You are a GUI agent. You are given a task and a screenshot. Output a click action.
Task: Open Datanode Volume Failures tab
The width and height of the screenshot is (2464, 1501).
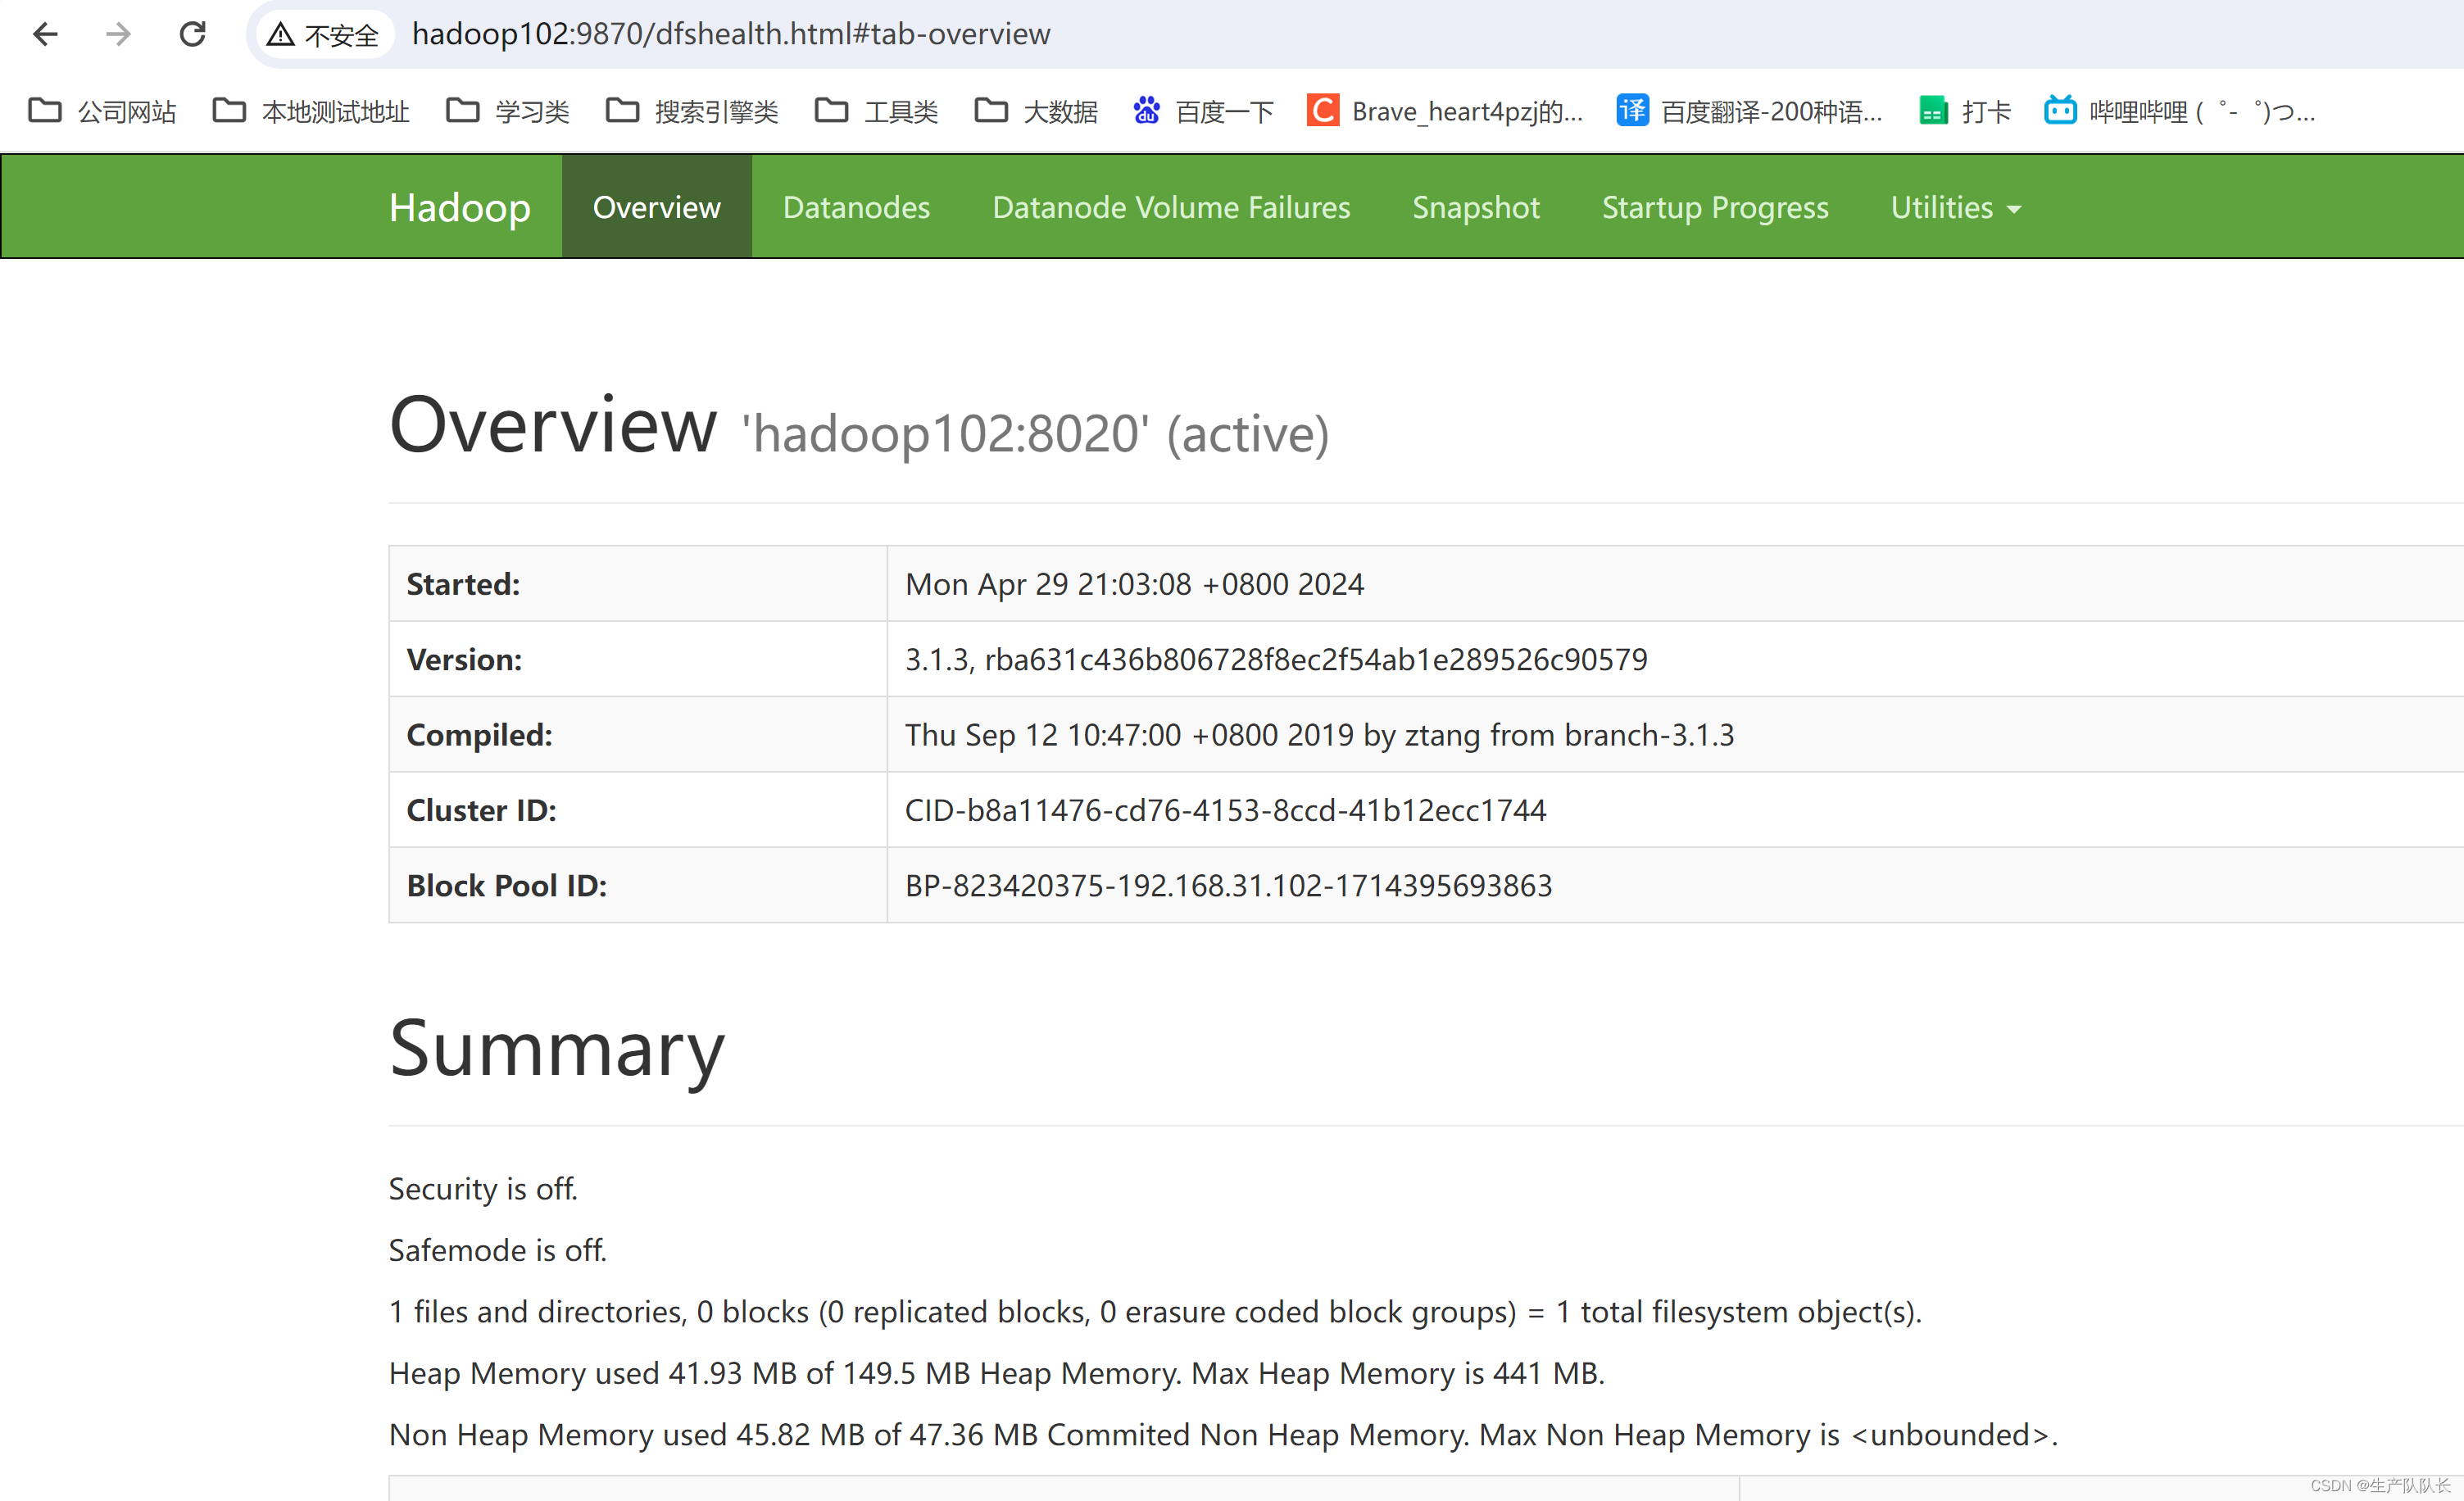pyautogui.click(x=1170, y=207)
